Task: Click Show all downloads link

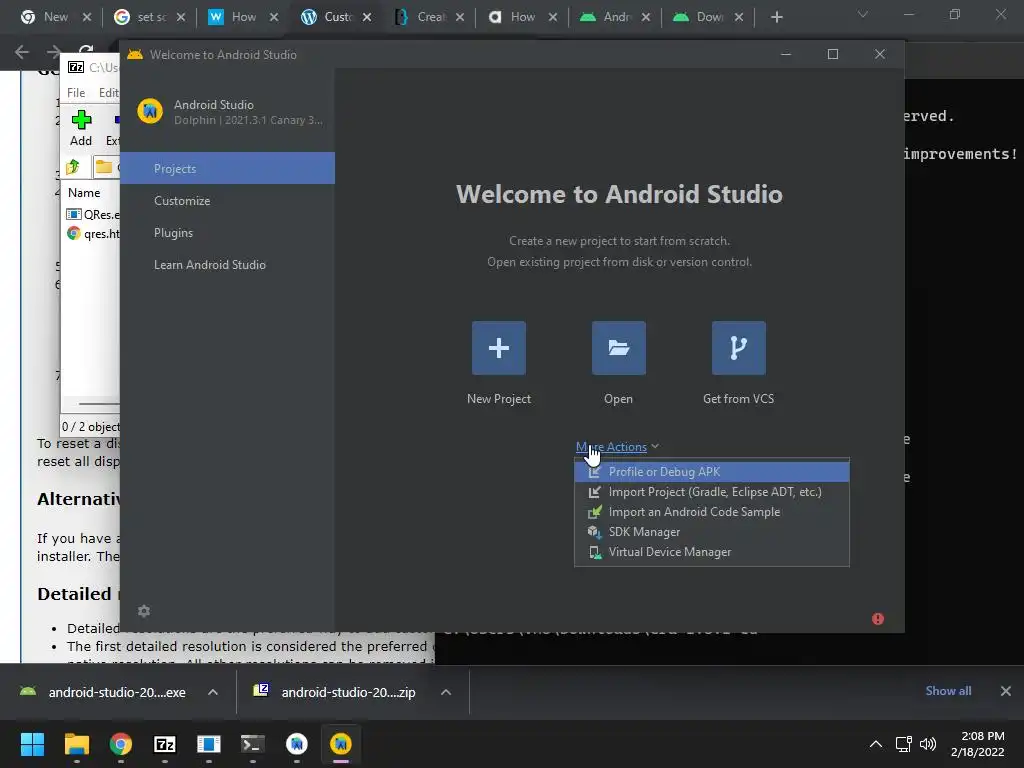Action: (x=948, y=691)
